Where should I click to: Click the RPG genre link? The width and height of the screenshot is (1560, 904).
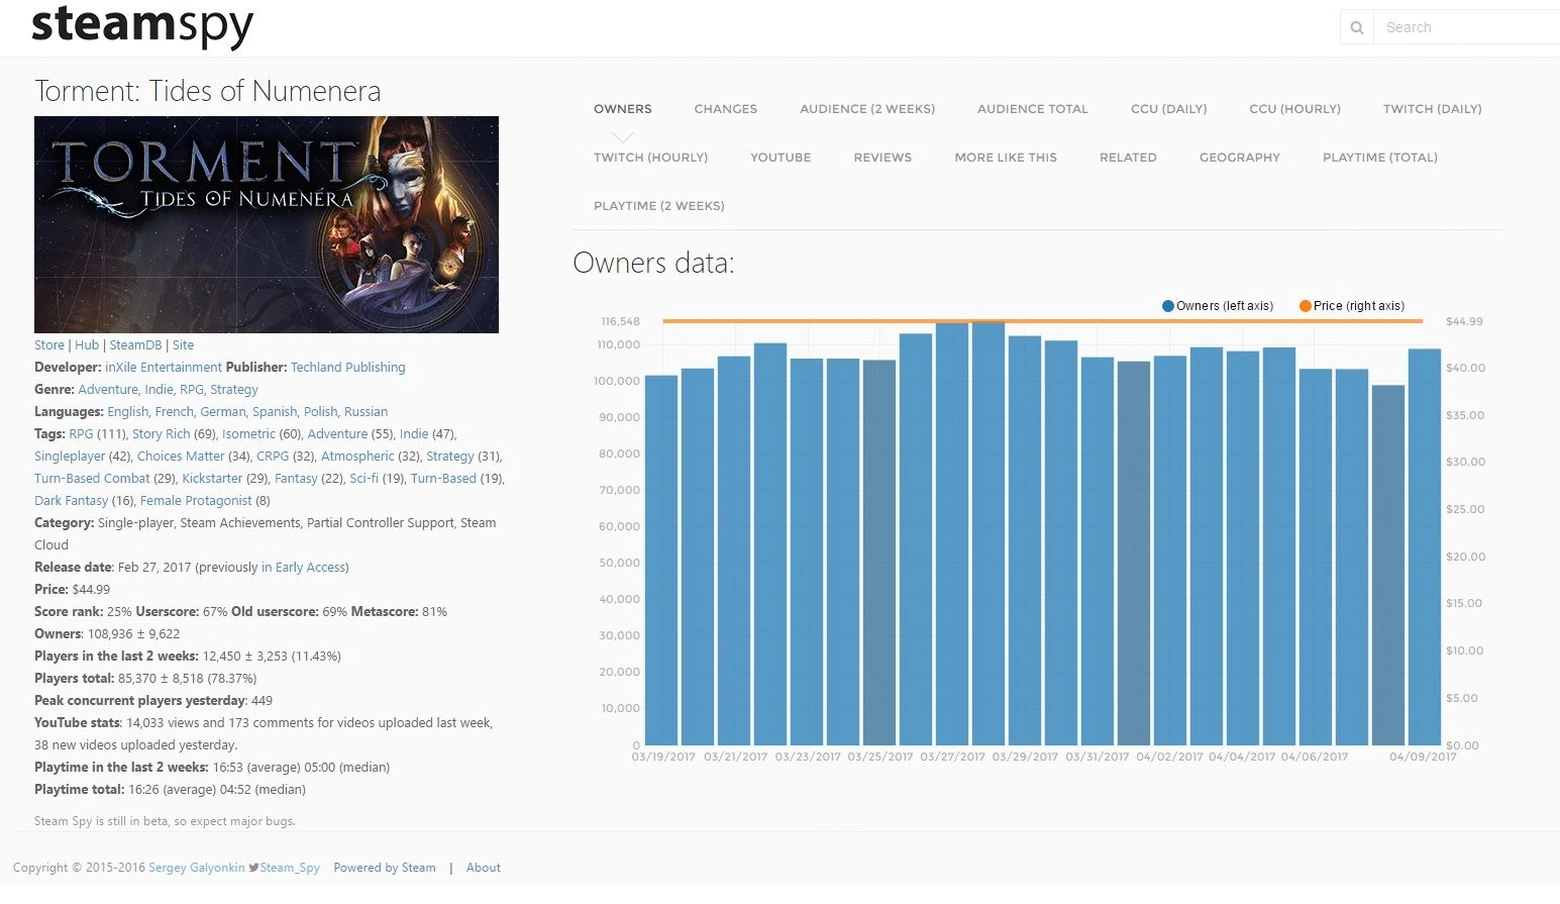coord(191,390)
